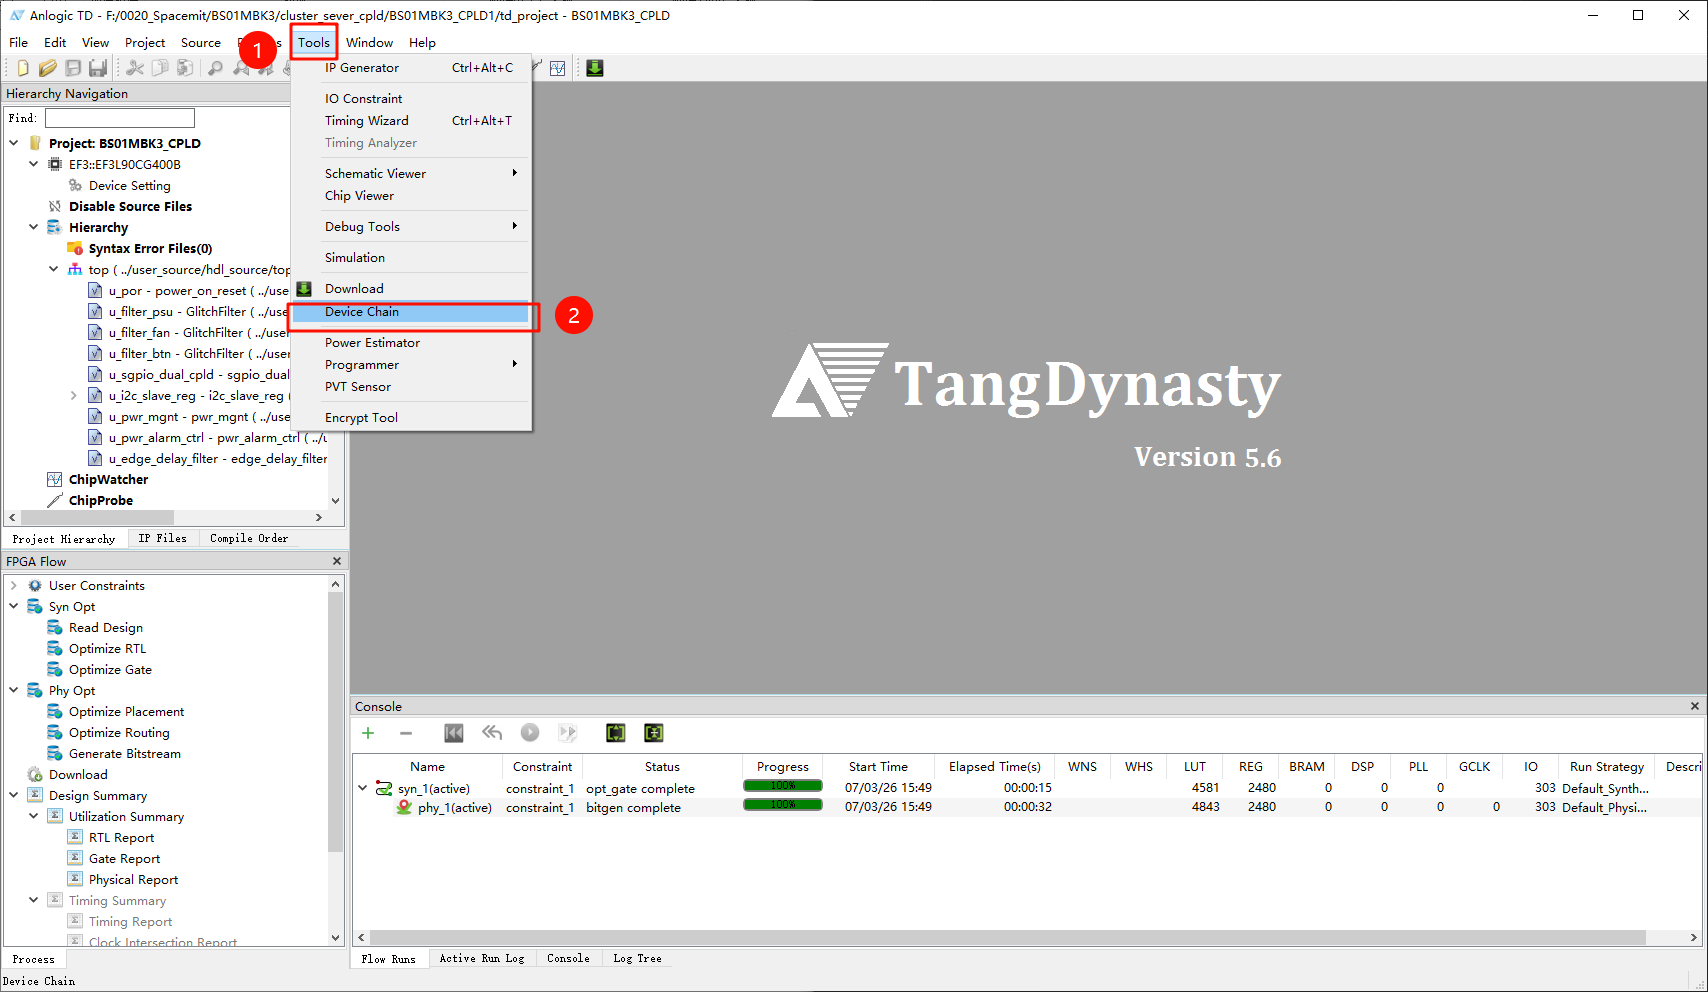Click the Copy toolbar icon
1708x992 pixels.
point(160,68)
